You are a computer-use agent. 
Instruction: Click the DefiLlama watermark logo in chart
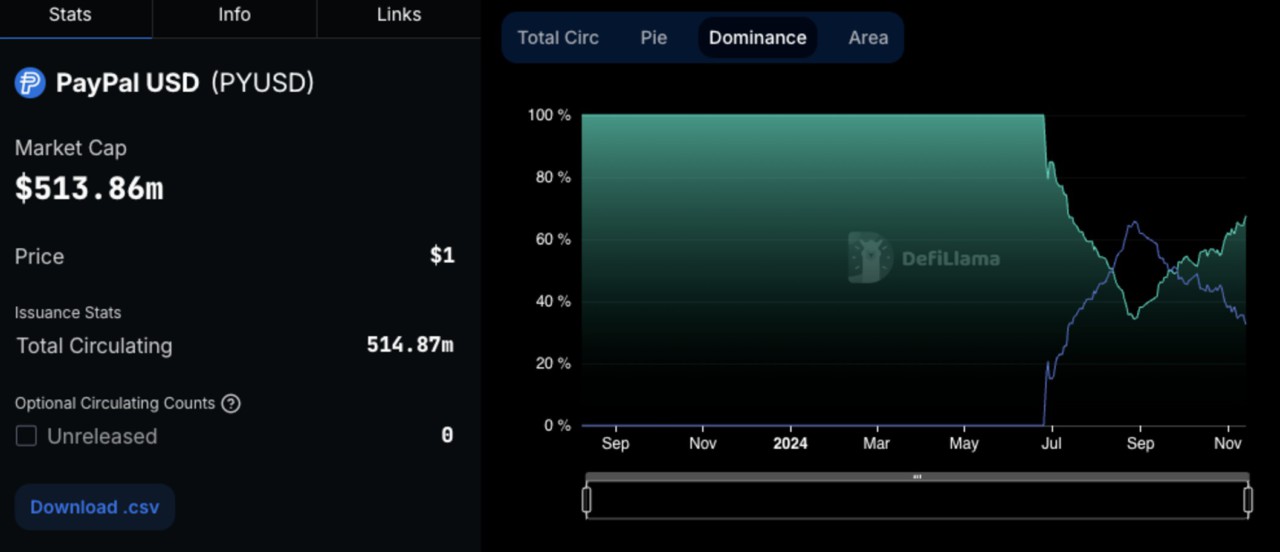[x=869, y=258]
